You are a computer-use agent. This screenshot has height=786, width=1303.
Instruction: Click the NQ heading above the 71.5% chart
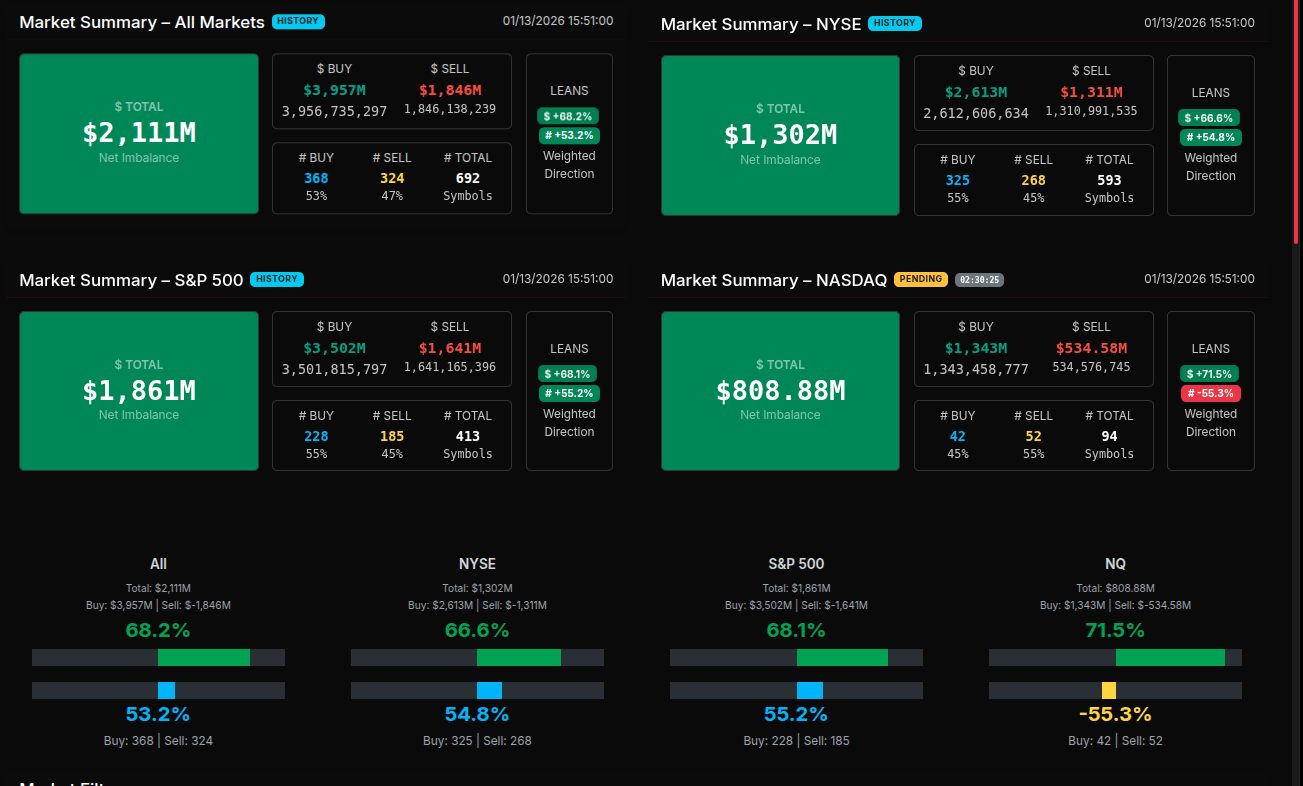1115,564
